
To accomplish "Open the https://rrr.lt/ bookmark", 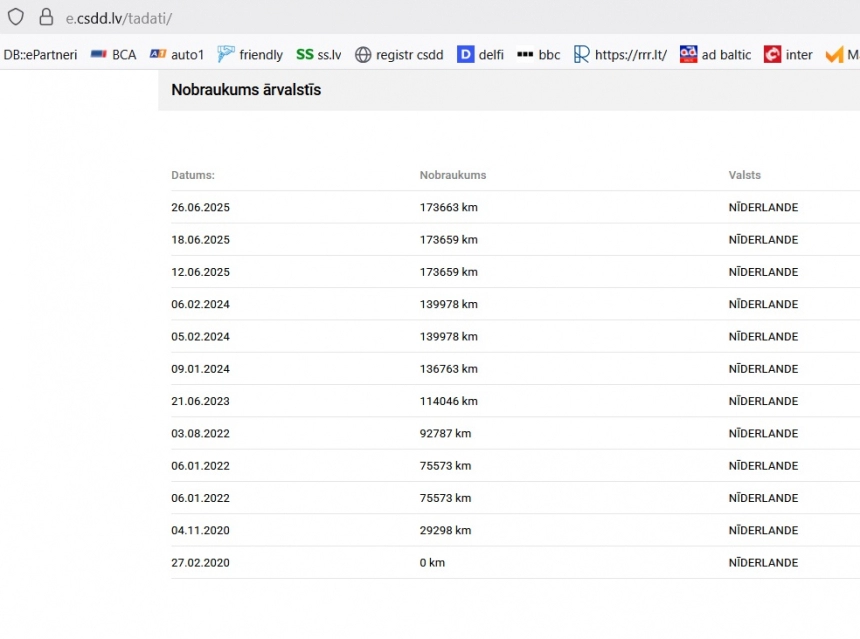I will point(620,55).
